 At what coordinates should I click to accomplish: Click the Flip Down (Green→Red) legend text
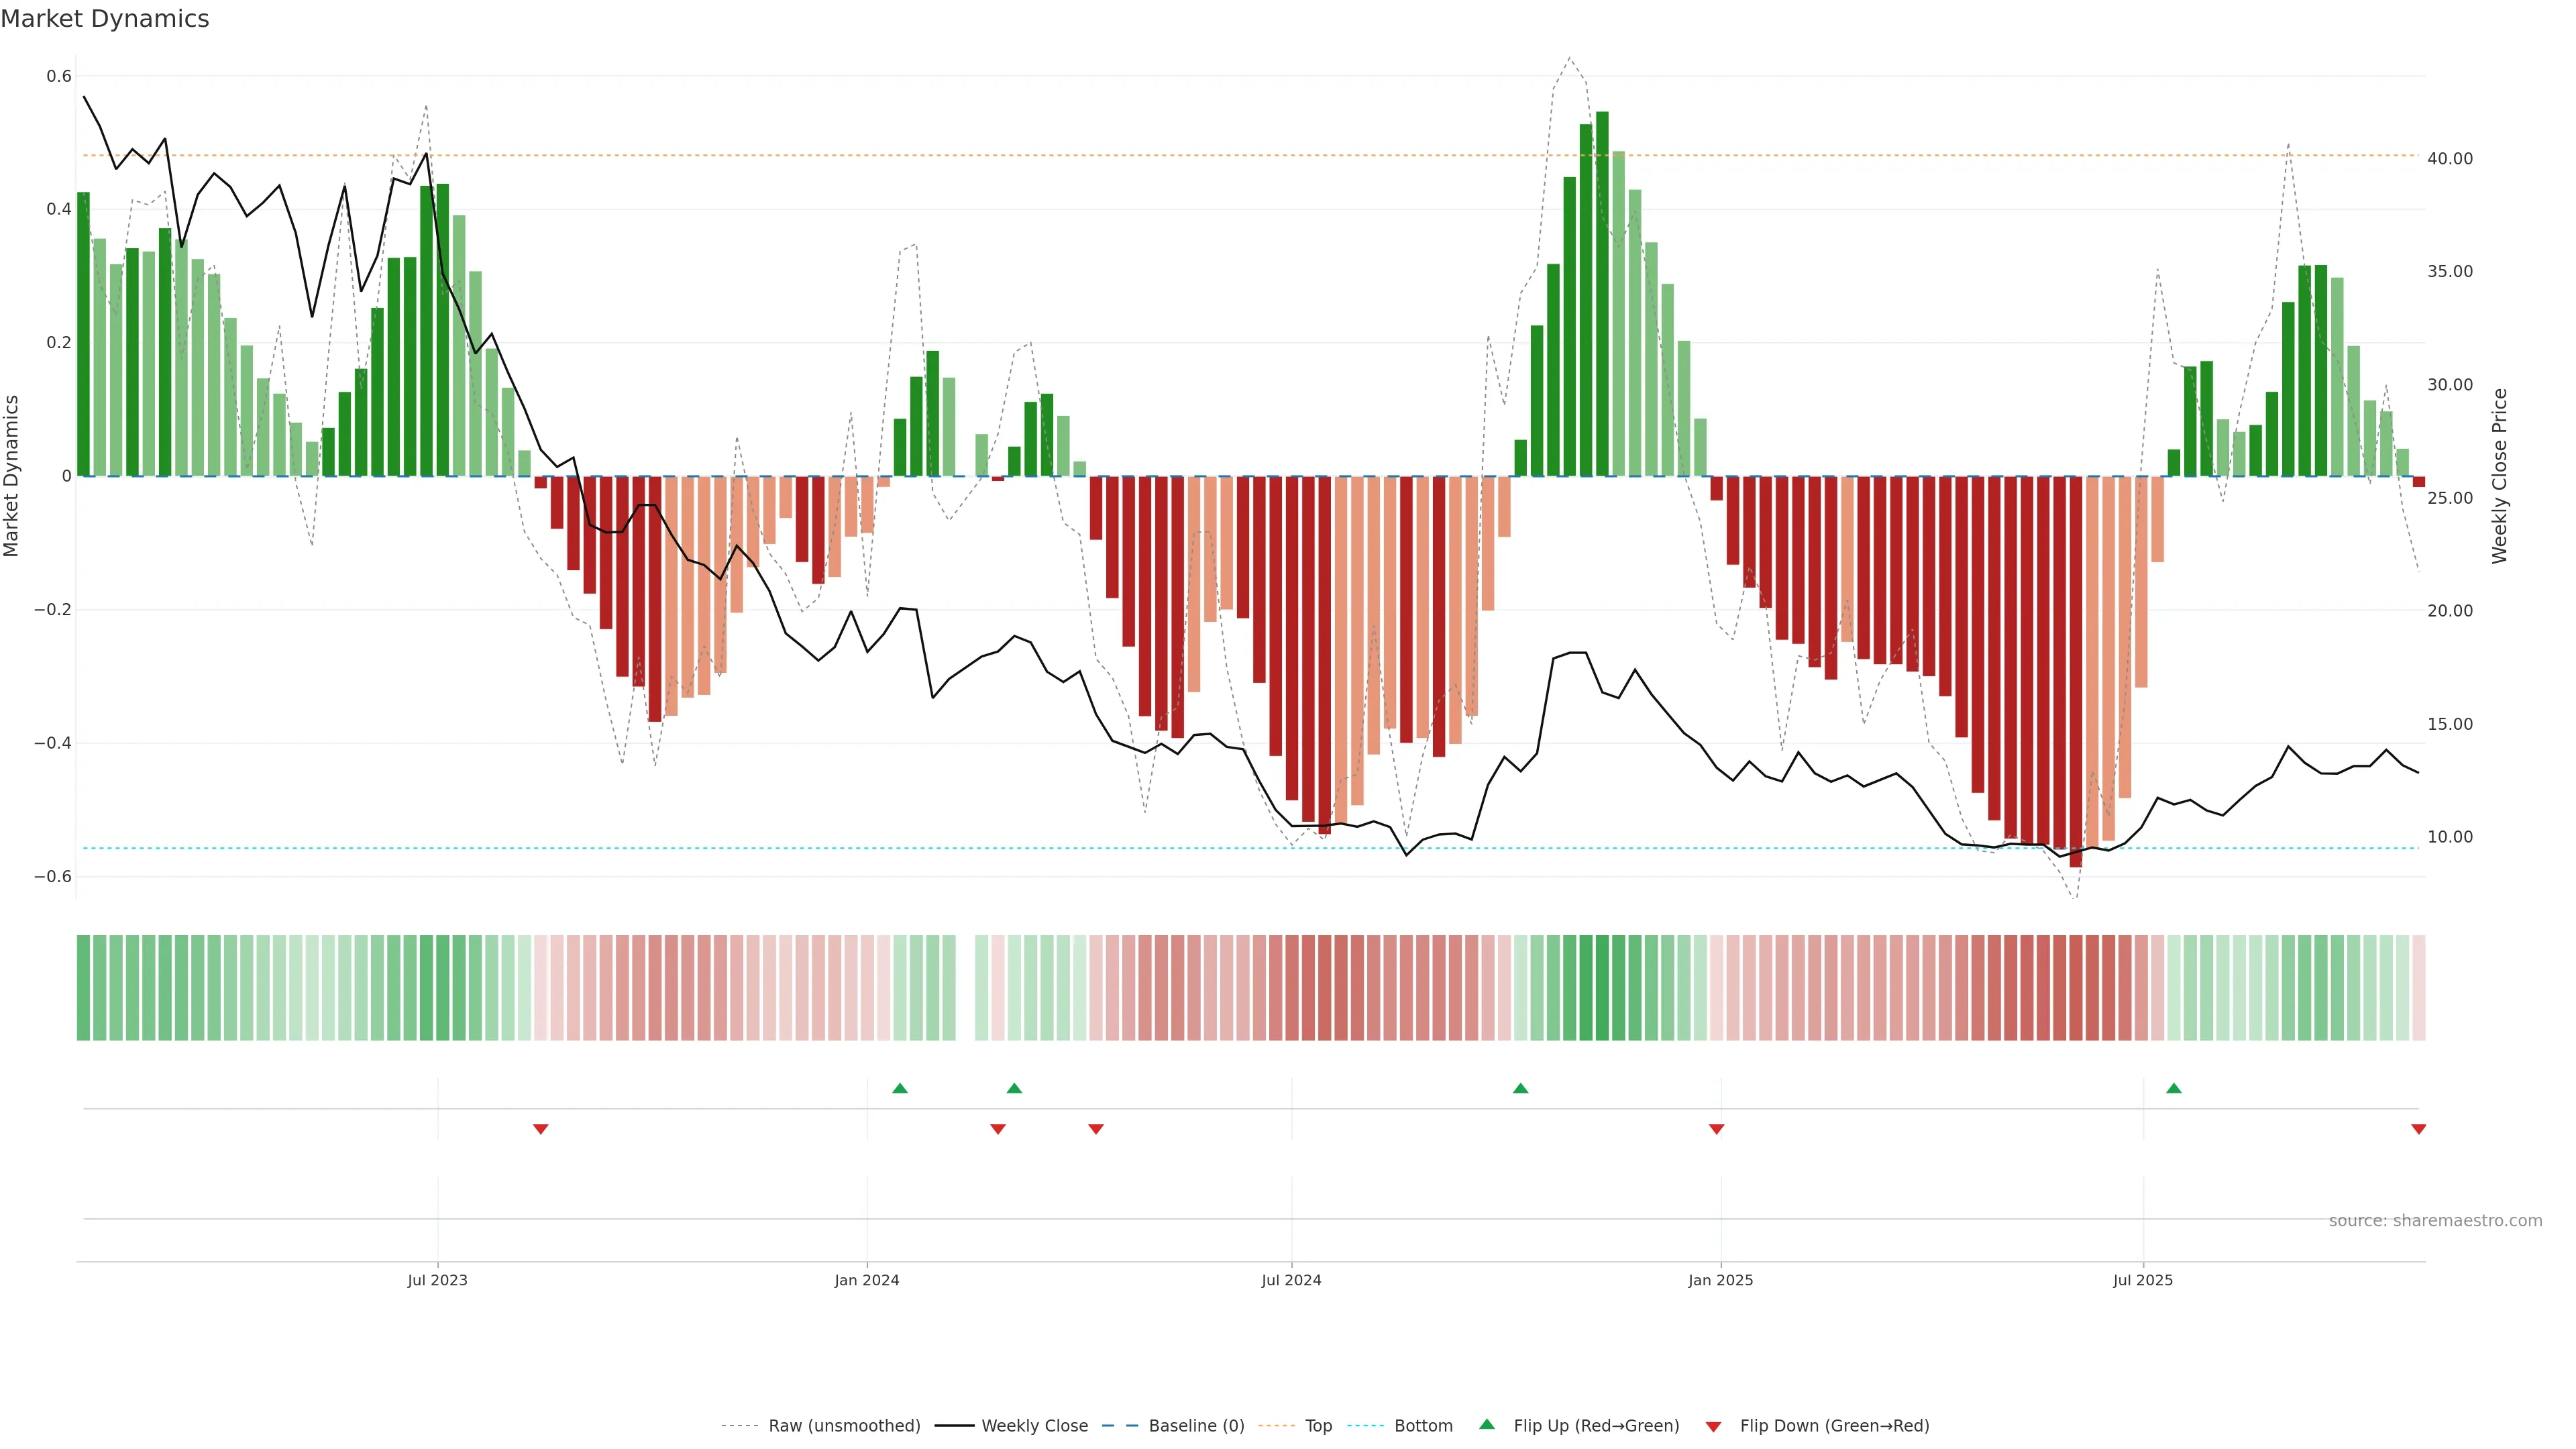click(1834, 1425)
